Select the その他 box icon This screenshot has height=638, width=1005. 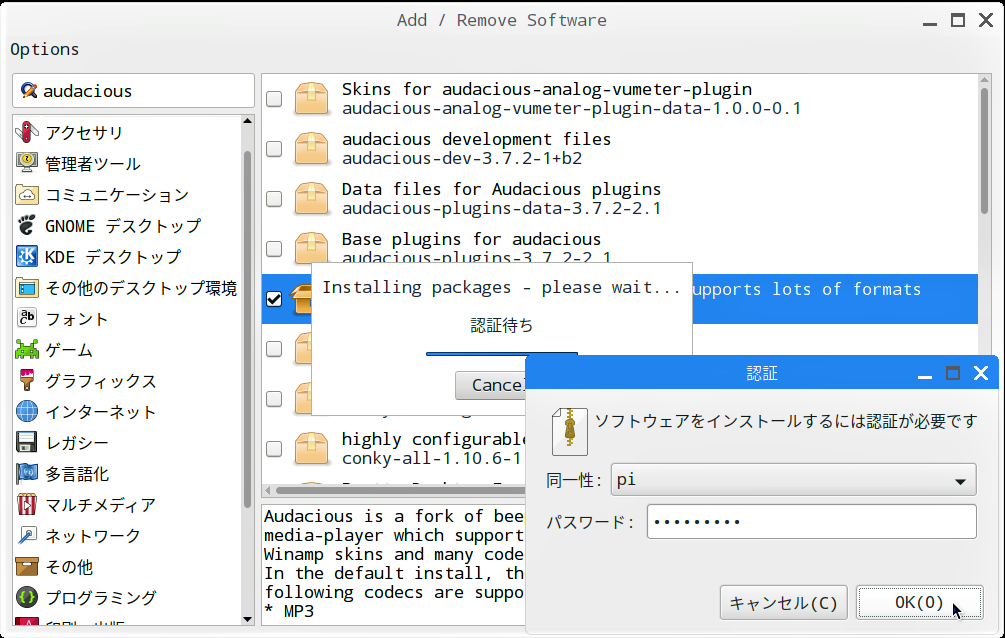click(27, 567)
